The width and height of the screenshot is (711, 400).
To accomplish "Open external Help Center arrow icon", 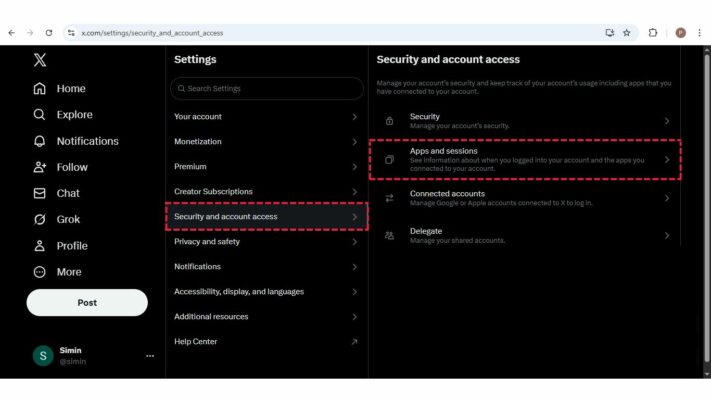I will (355, 341).
